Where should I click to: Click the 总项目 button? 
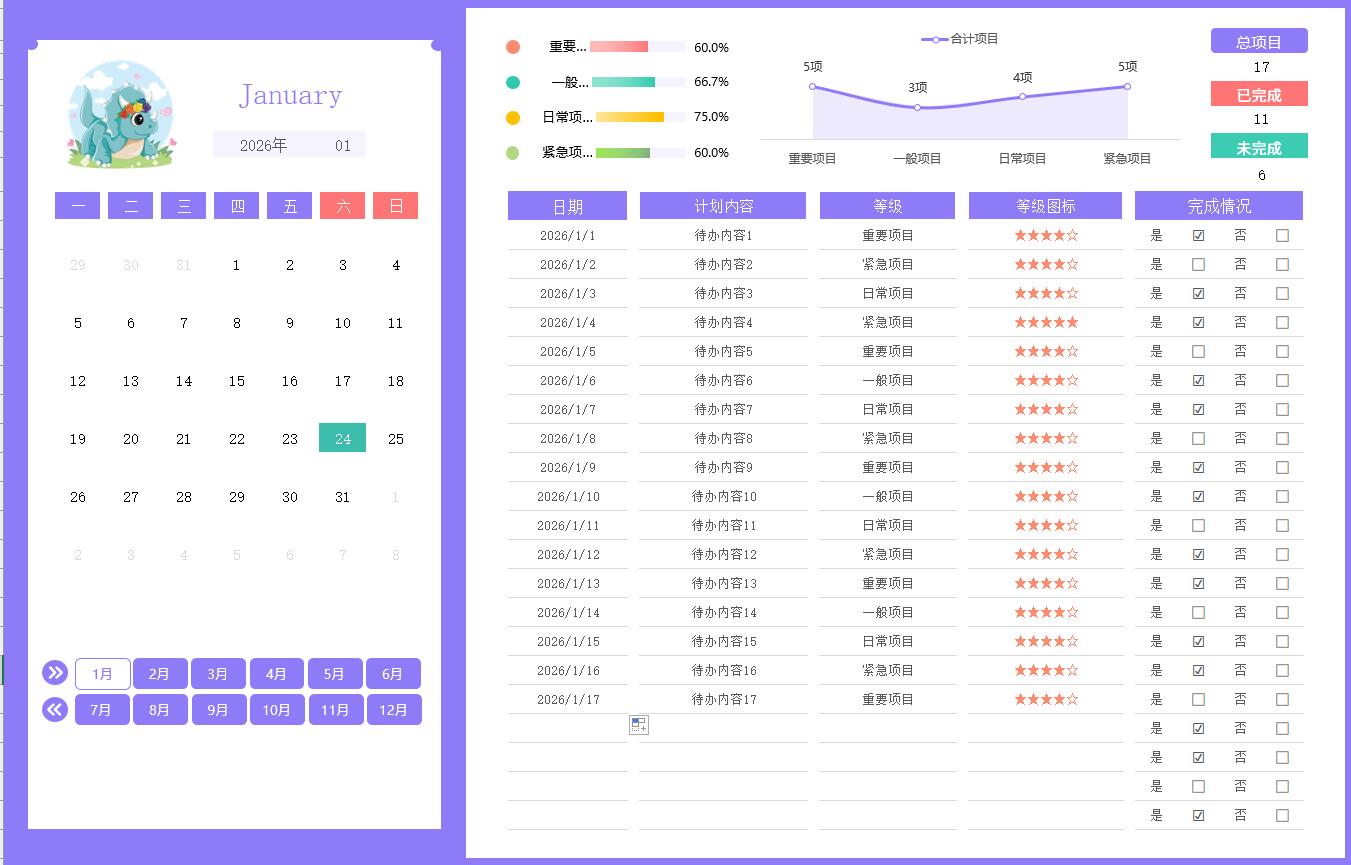(1259, 42)
